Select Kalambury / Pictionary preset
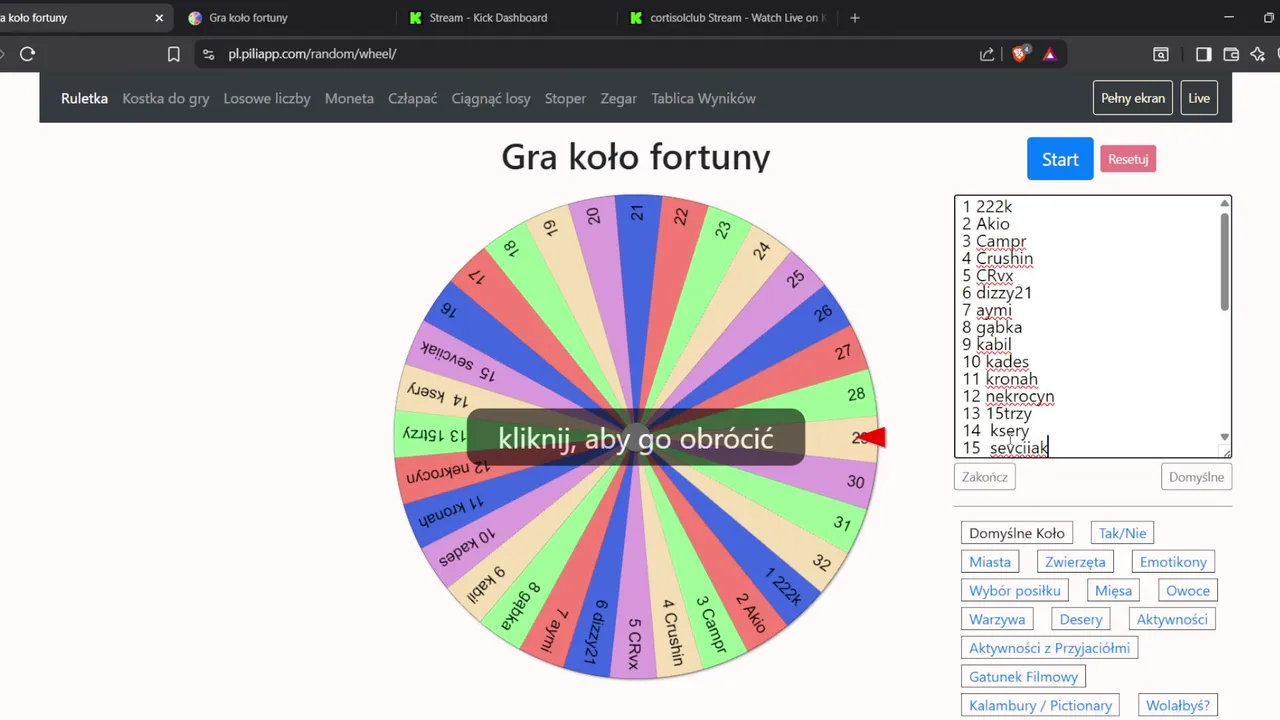 point(1040,706)
